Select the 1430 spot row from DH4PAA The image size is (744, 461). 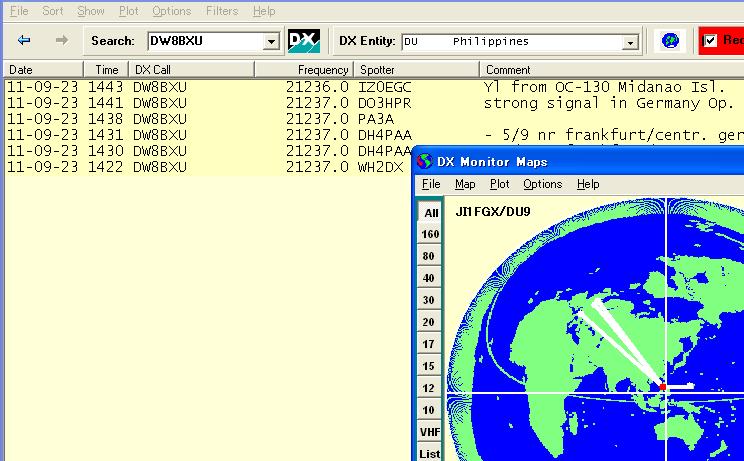coord(208,151)
